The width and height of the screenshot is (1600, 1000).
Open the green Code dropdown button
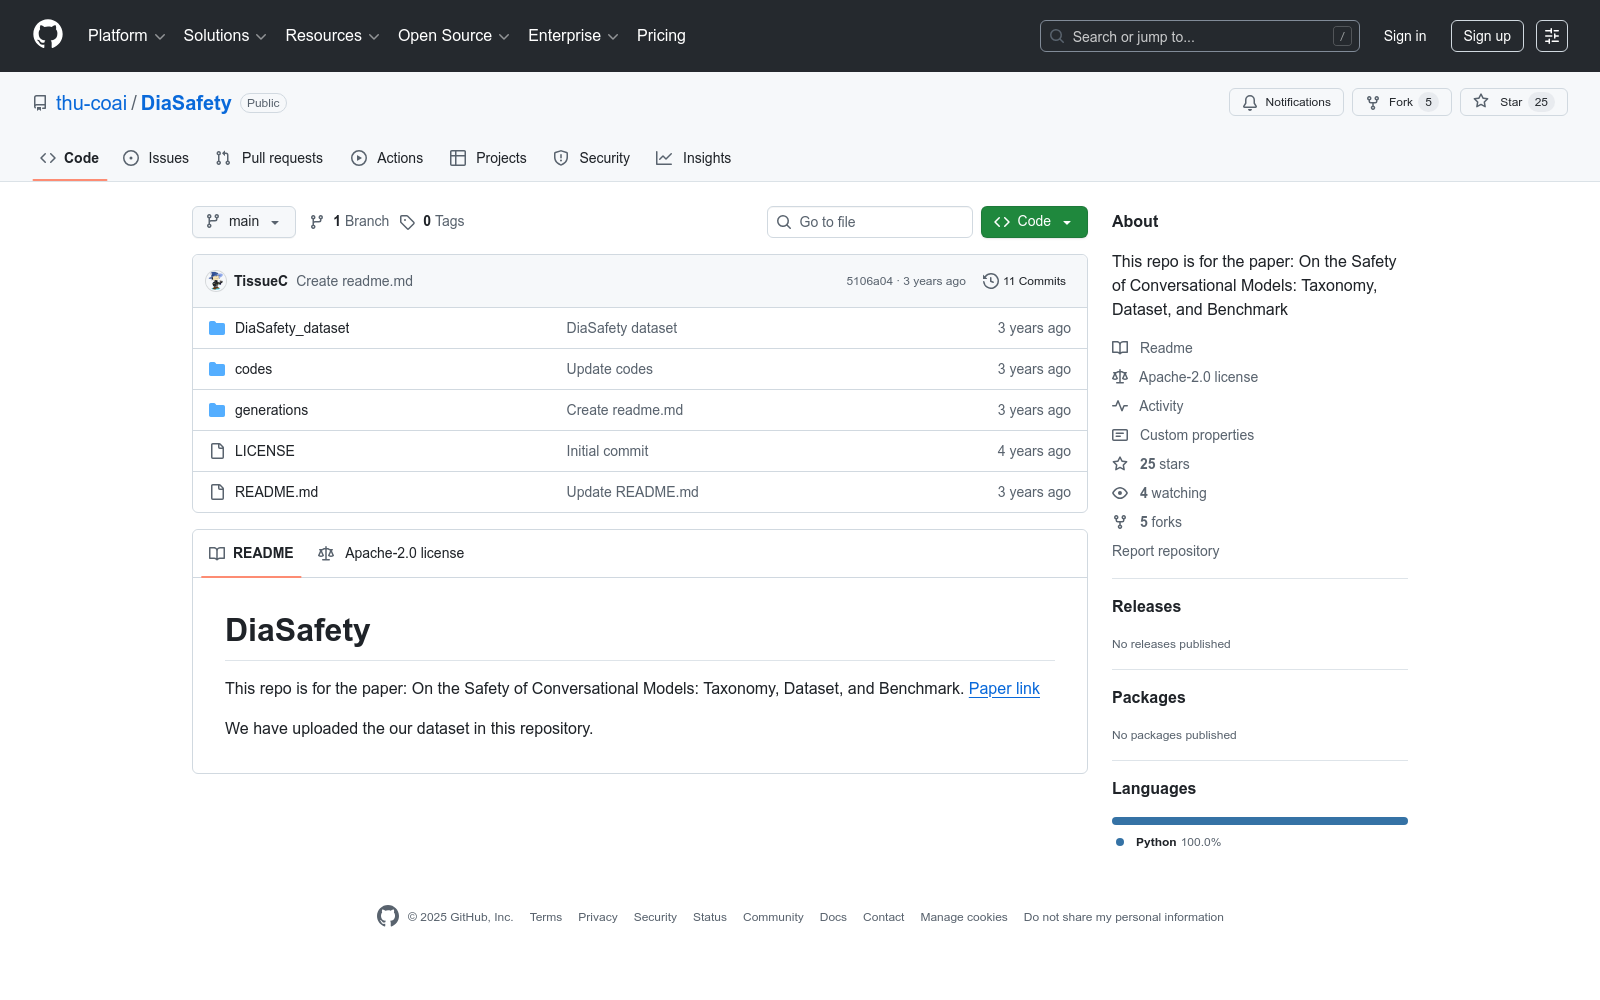[x=1034, y=222]
